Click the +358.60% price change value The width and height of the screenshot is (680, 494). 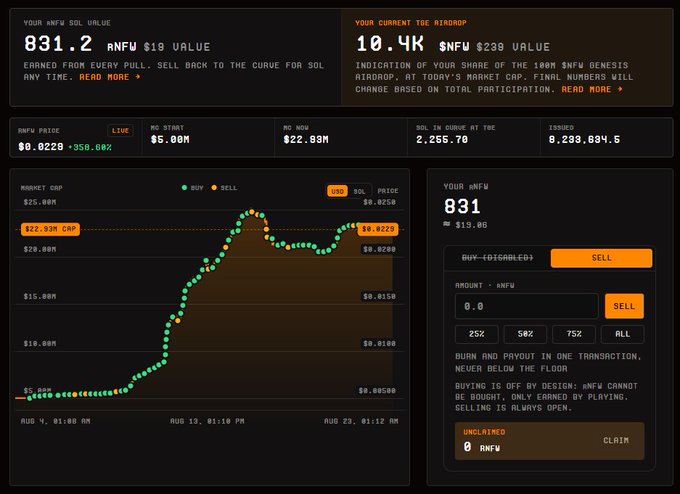[x=90, y=147]
